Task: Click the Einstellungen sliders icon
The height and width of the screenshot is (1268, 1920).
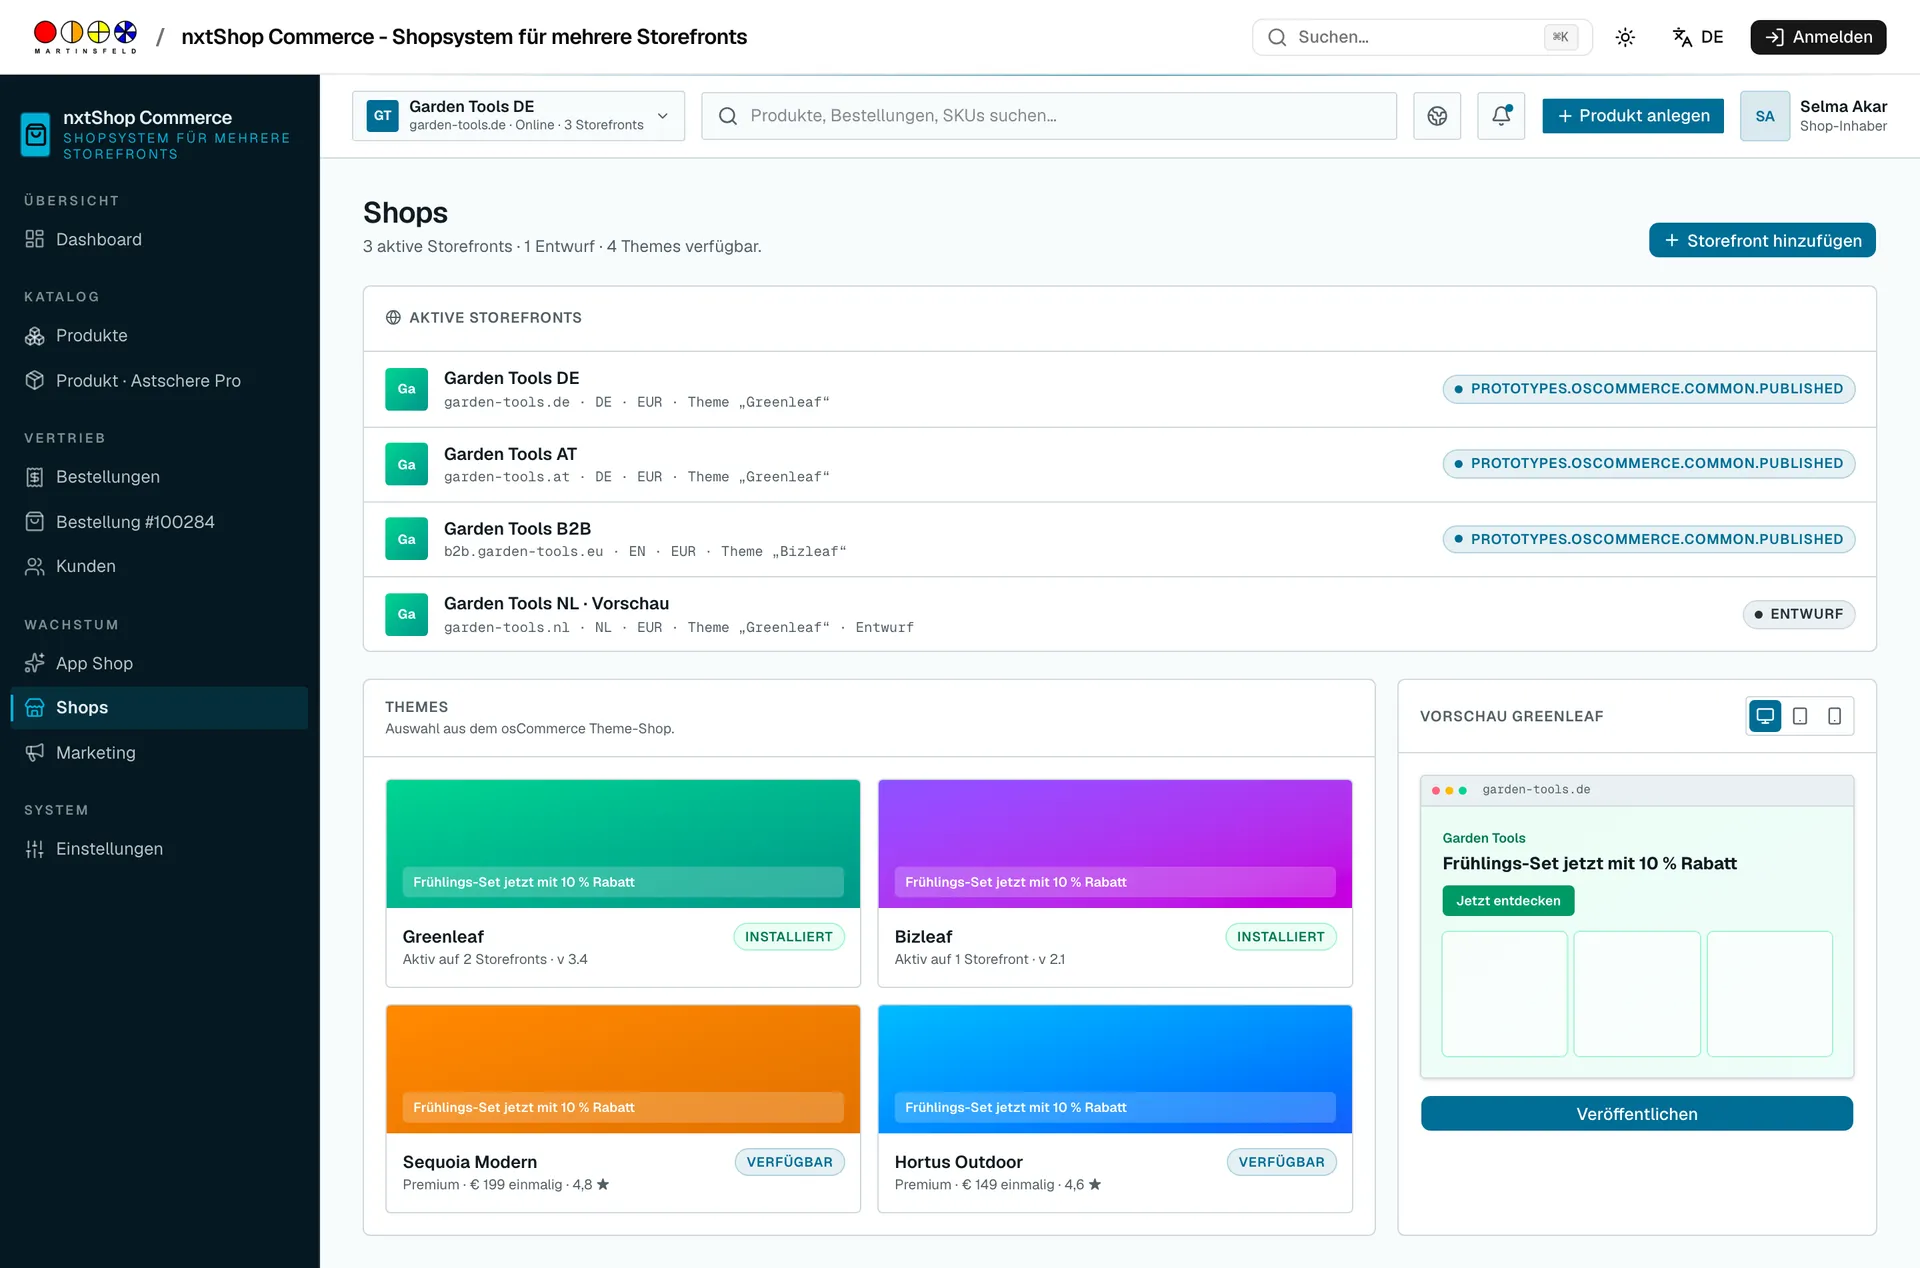Action: click(x=35, y=848)
